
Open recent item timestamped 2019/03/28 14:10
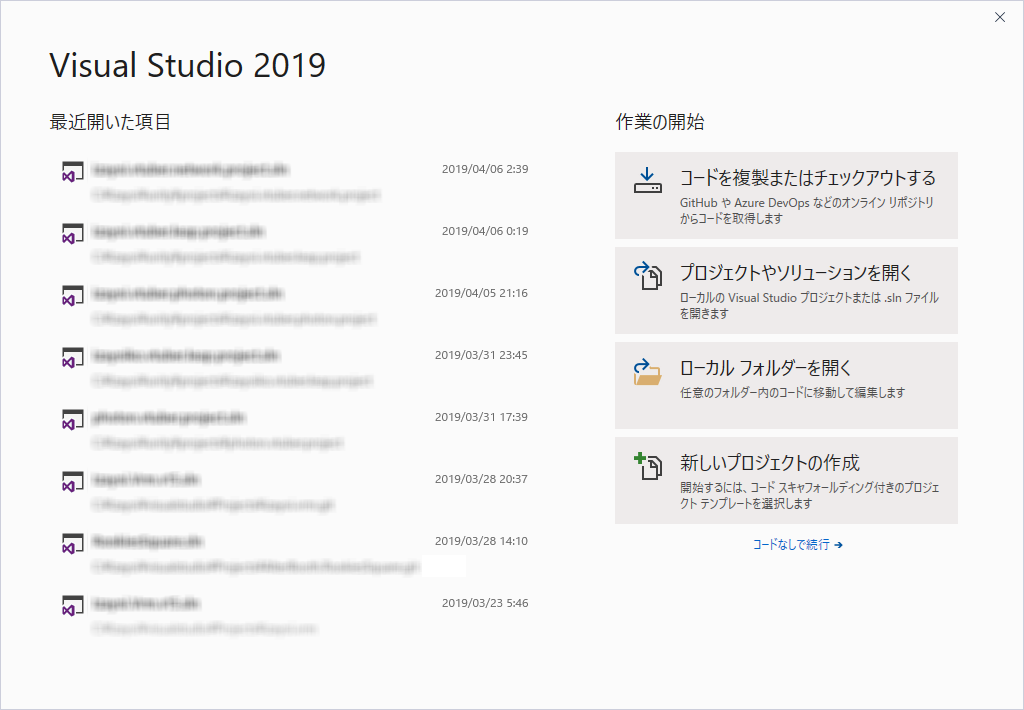coord(295,553)
